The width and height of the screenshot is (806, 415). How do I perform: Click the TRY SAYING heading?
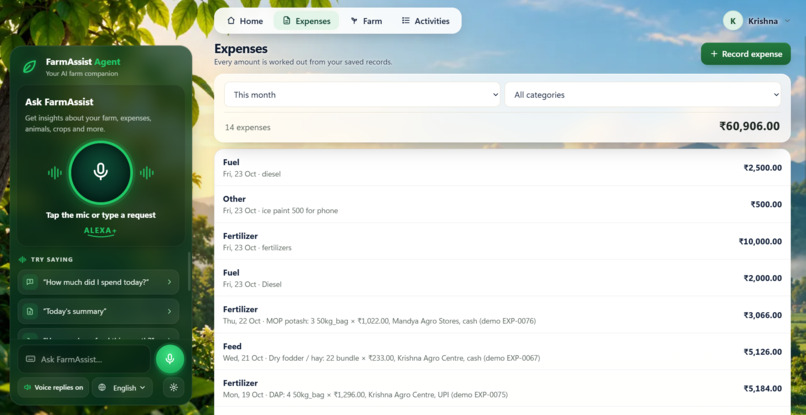pyautogui.click(x=52, y=260)
